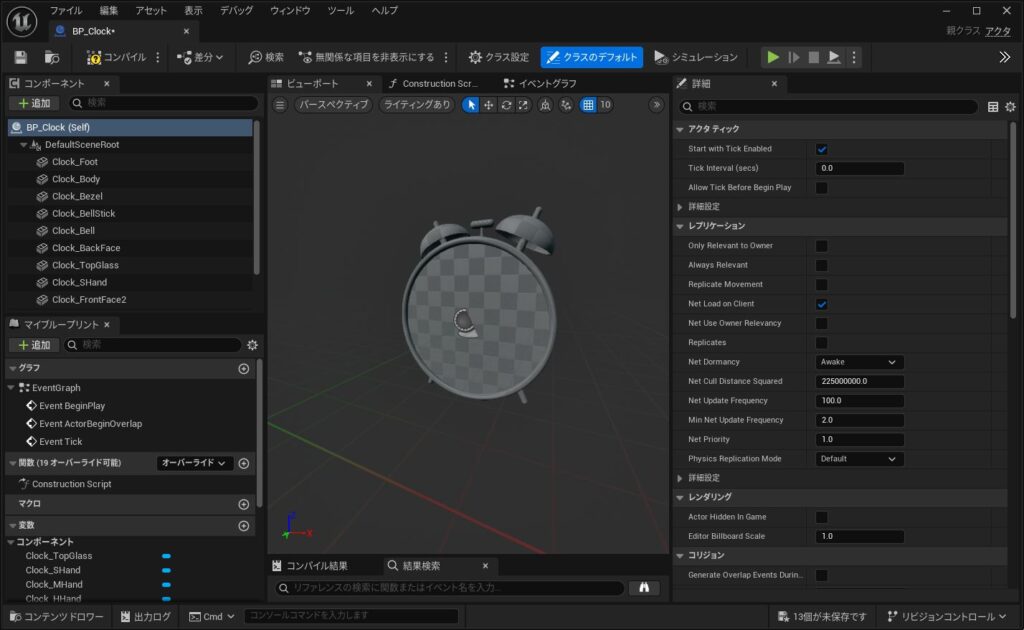Image resolution: width=1024 pixels, height=630 pixels.
Task: Click the Tick Interval input field
Action: pyautogui.click(x=859, y=168)
